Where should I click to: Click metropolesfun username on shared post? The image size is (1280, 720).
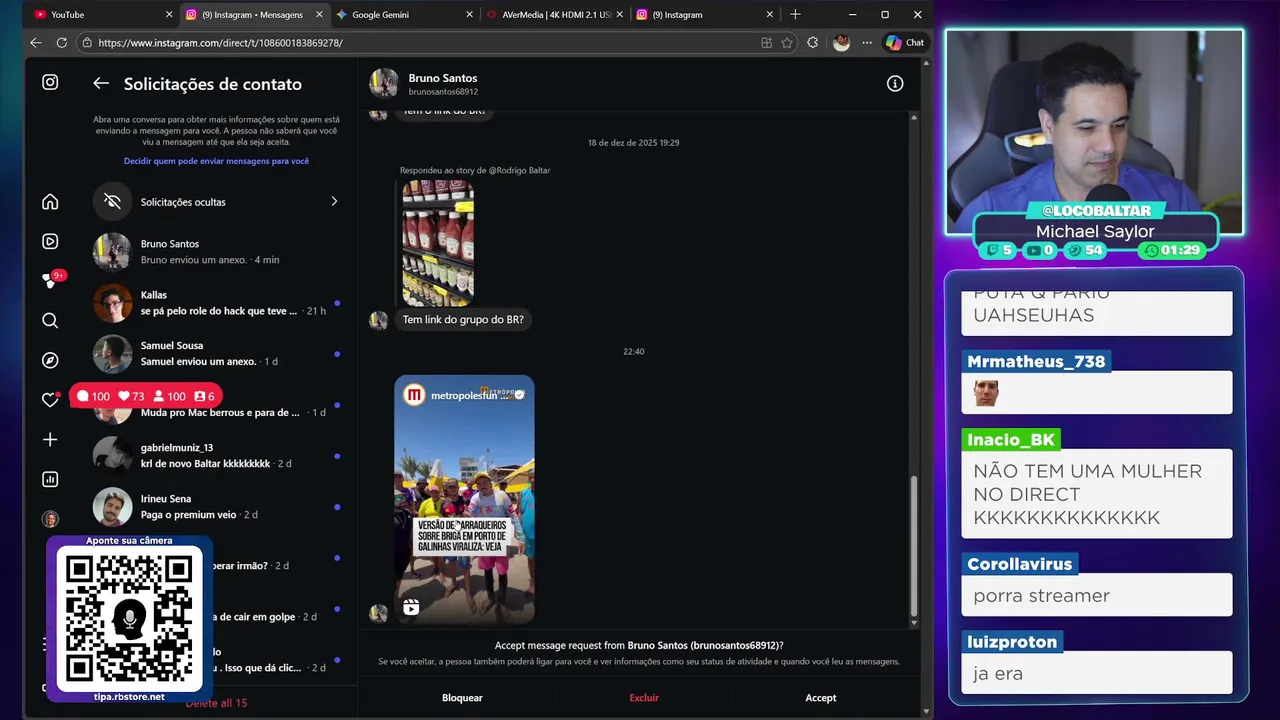coord(464,396)
